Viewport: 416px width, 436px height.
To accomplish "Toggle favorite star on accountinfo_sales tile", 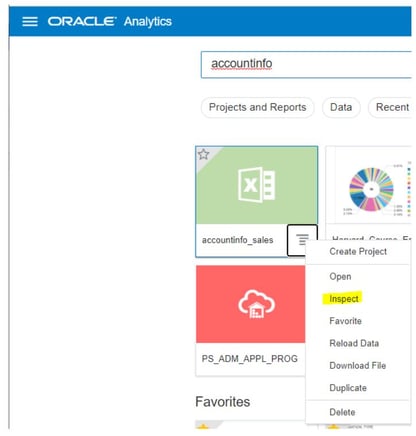I will (203, 154).
